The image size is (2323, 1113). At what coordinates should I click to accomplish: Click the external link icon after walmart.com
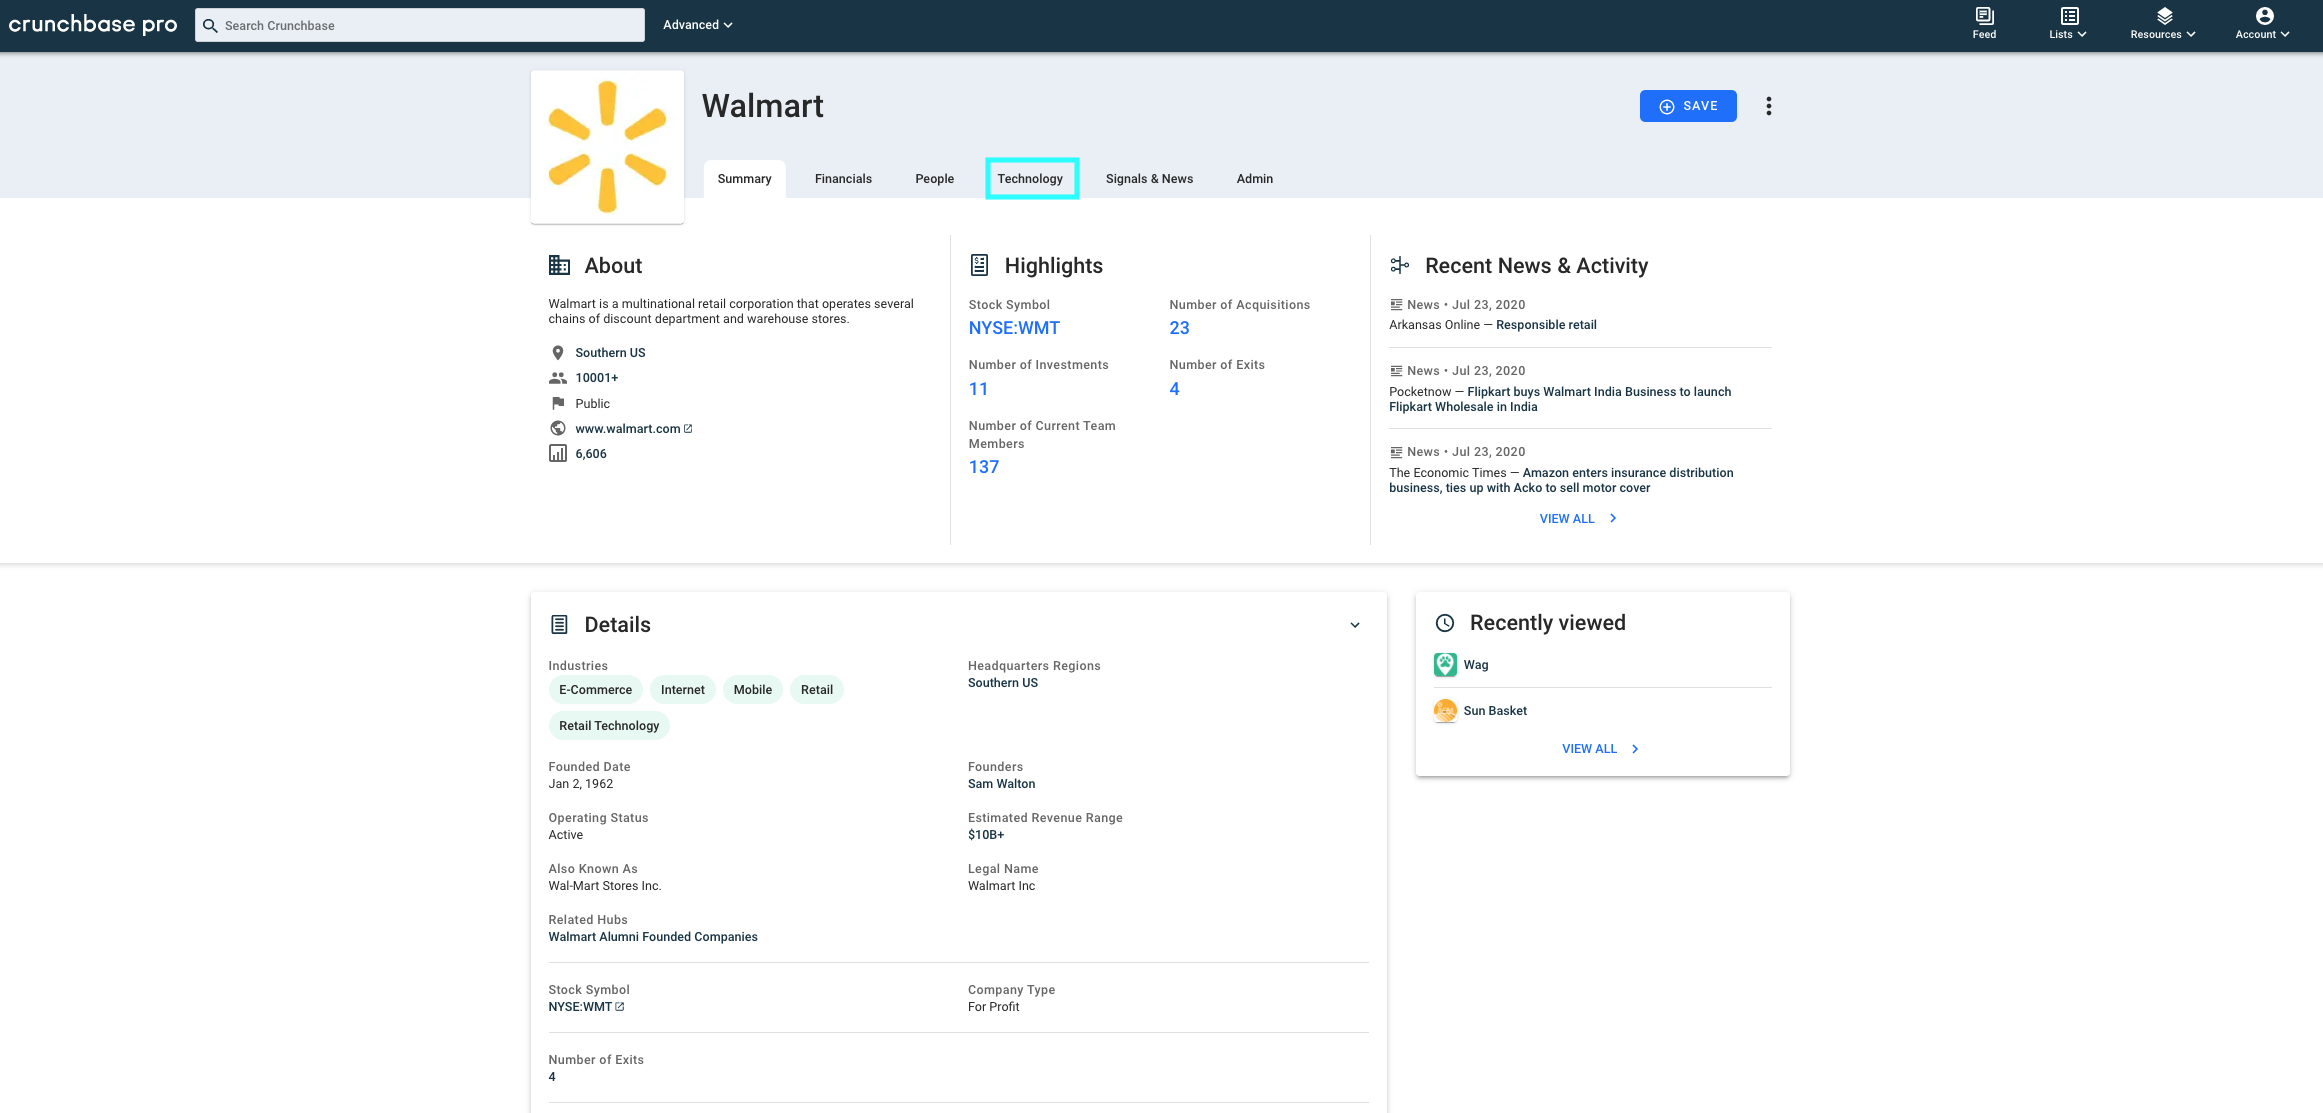[x=688, y=429]
